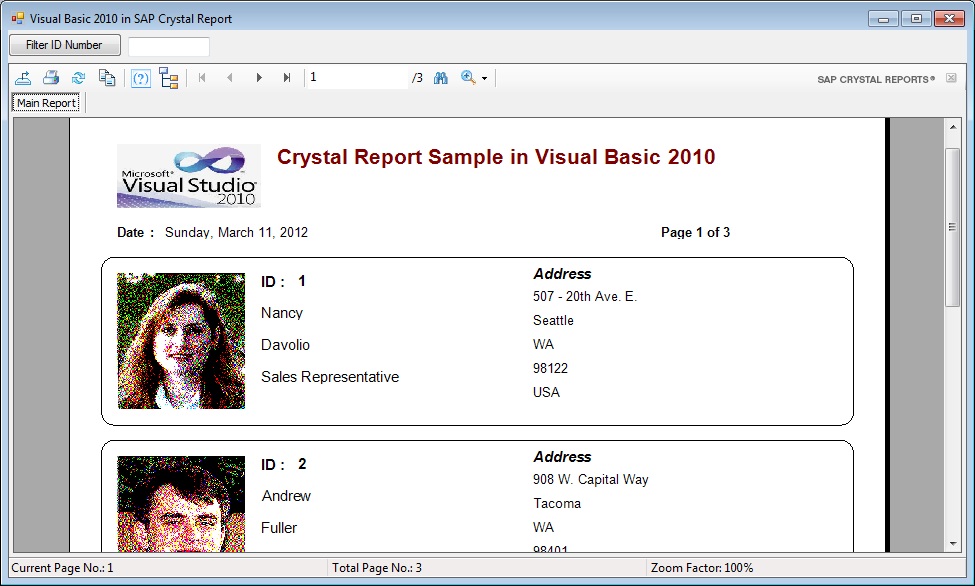Close the current report view tab
Viewport: 975px width, 586px height.
coord(951,78)
